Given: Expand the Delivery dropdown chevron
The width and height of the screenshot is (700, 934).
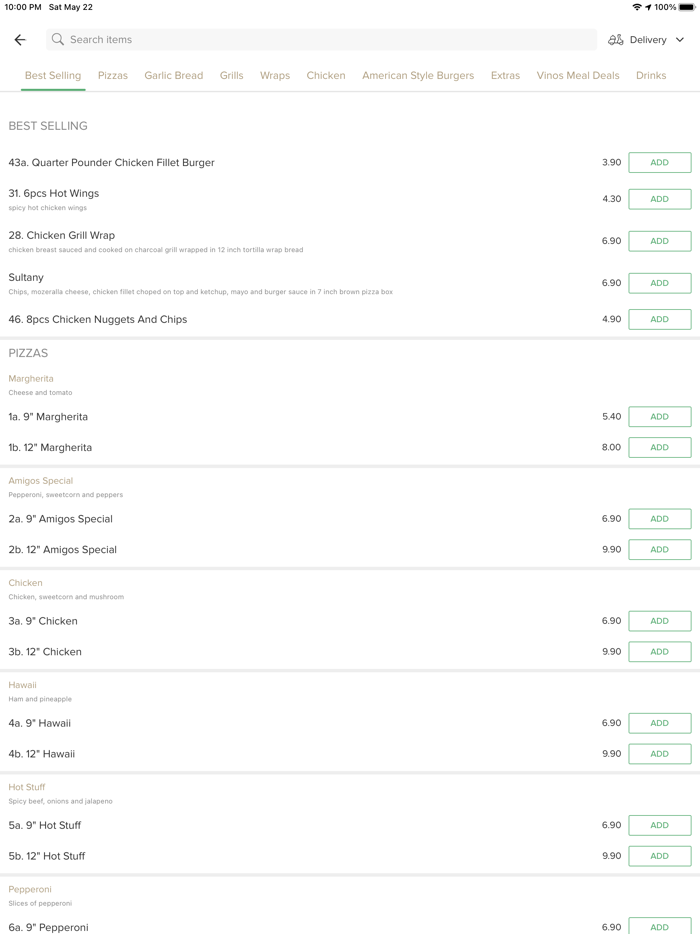Looking at the screenshot, I should point(680,40).
